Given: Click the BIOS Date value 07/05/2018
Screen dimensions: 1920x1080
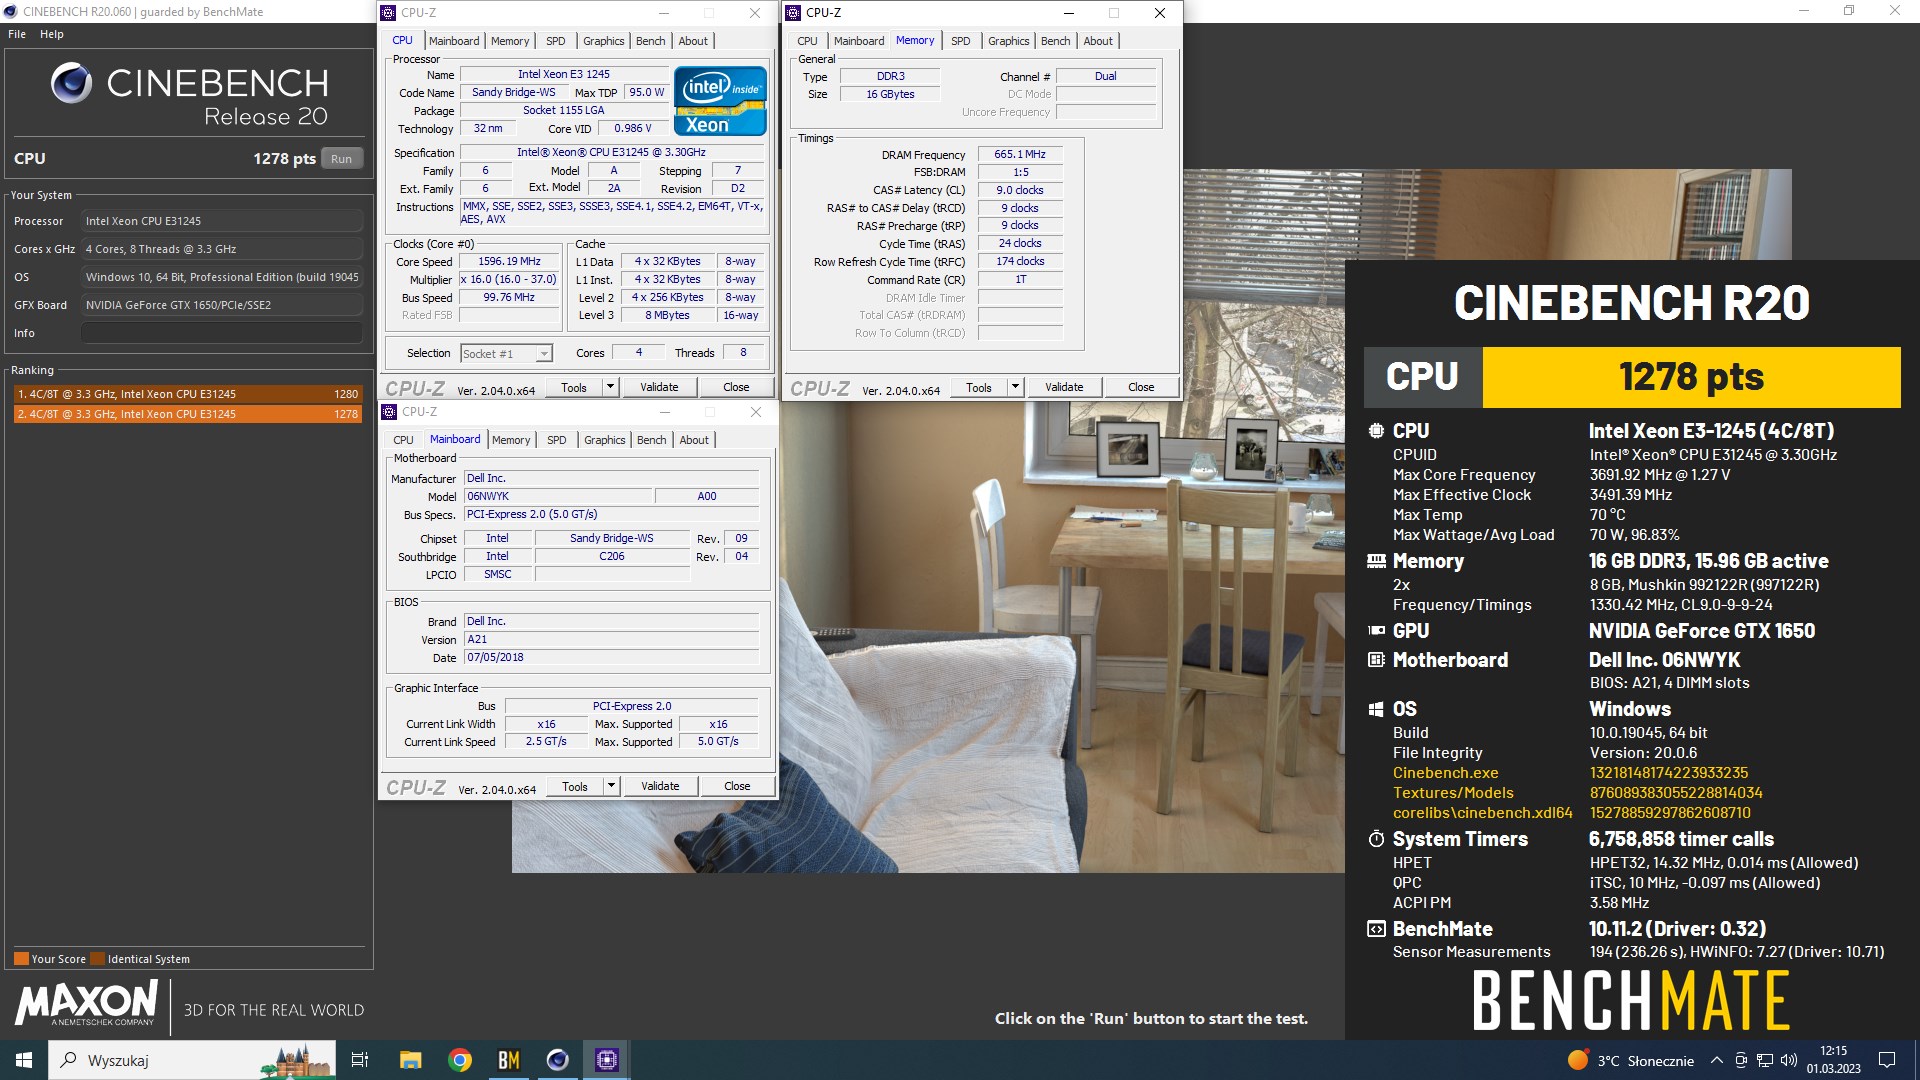Looking at the screenshot, I should pos(611,658).
